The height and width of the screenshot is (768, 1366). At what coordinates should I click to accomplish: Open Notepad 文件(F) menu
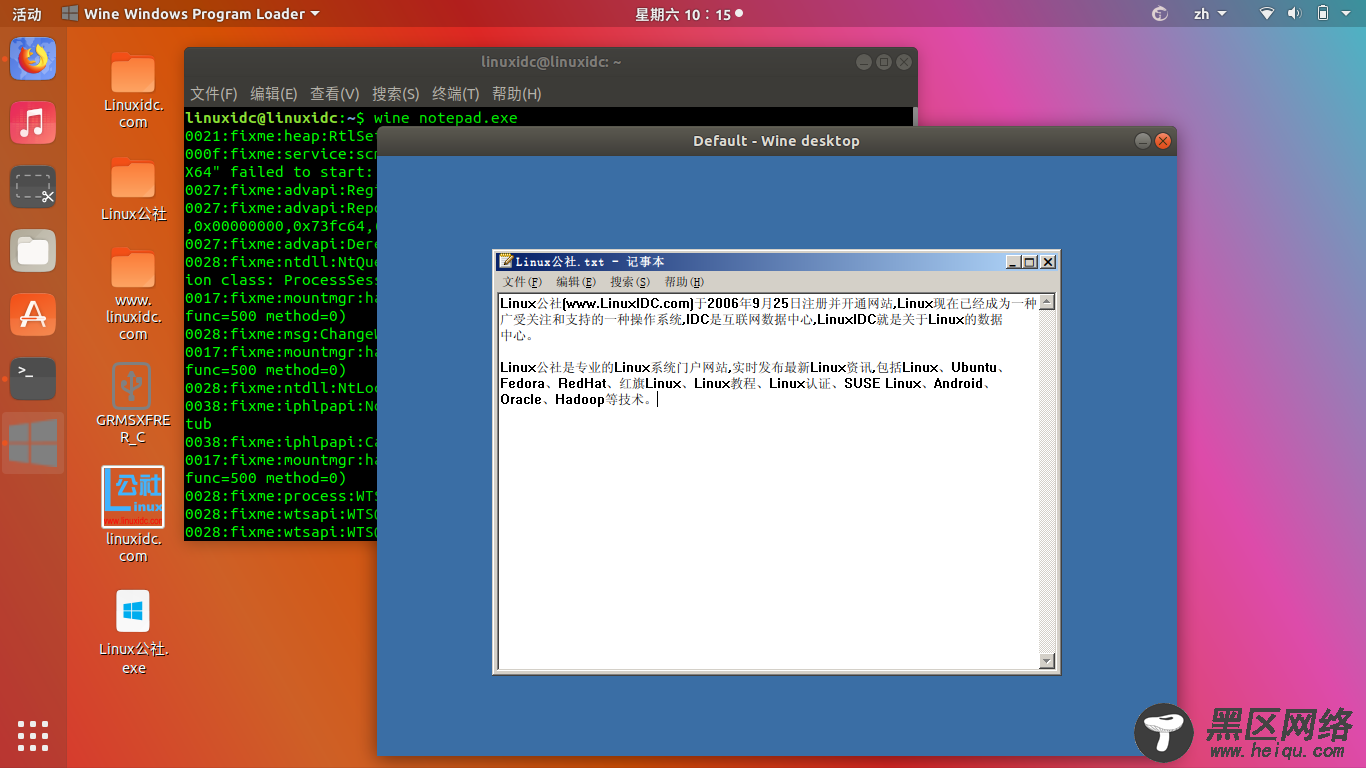coord(522,282)
